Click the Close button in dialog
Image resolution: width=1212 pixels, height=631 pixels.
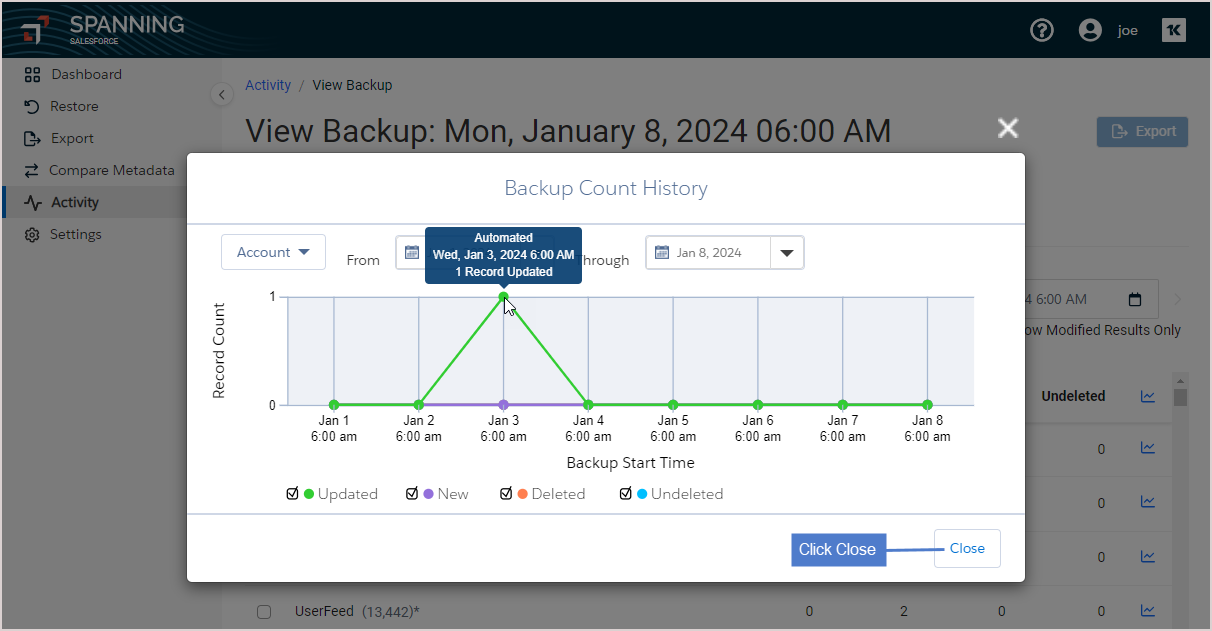pyautogui.click(x=967, y=548)
